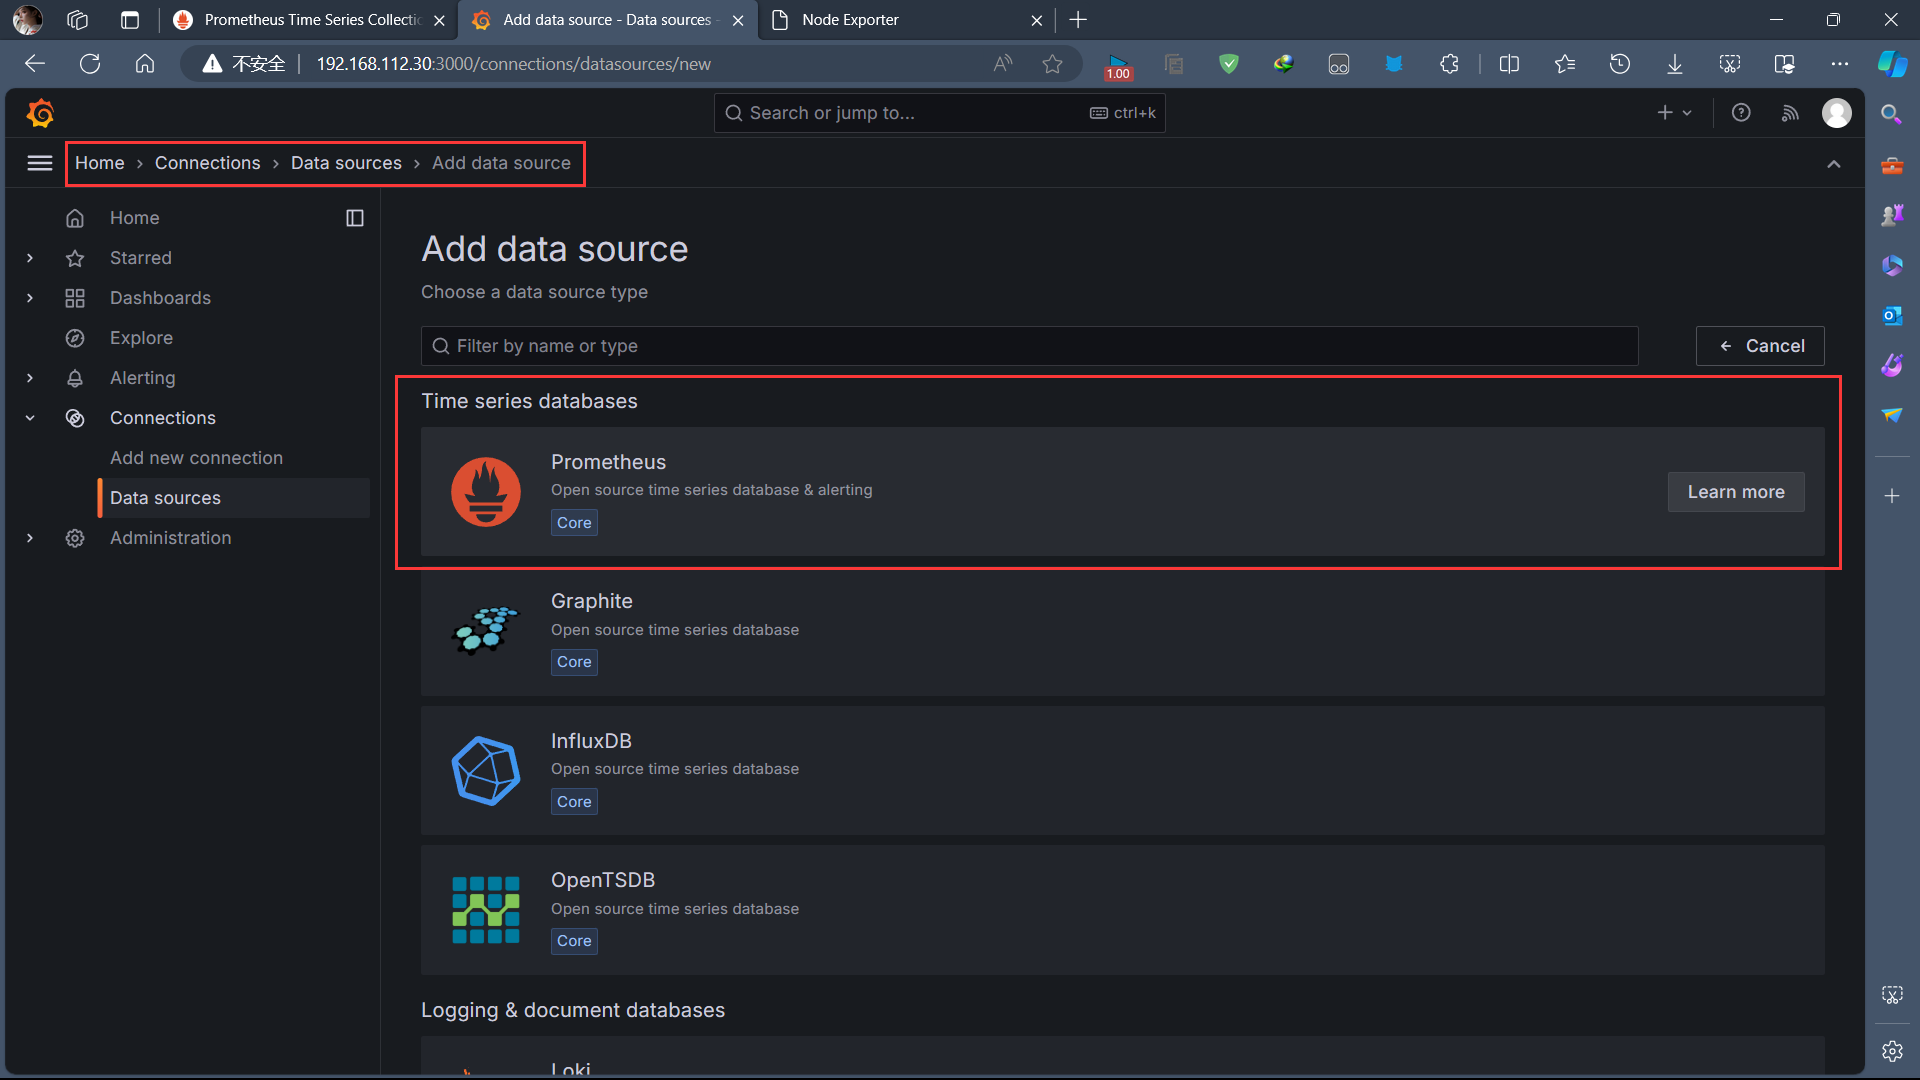Click the InfluxDB cube logo
Screen dimensions: 1920x1080
click(485, 770)
